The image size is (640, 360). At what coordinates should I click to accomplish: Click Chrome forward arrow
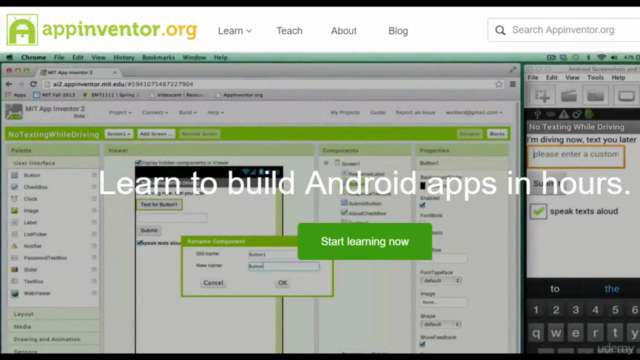tap(21, 84)
